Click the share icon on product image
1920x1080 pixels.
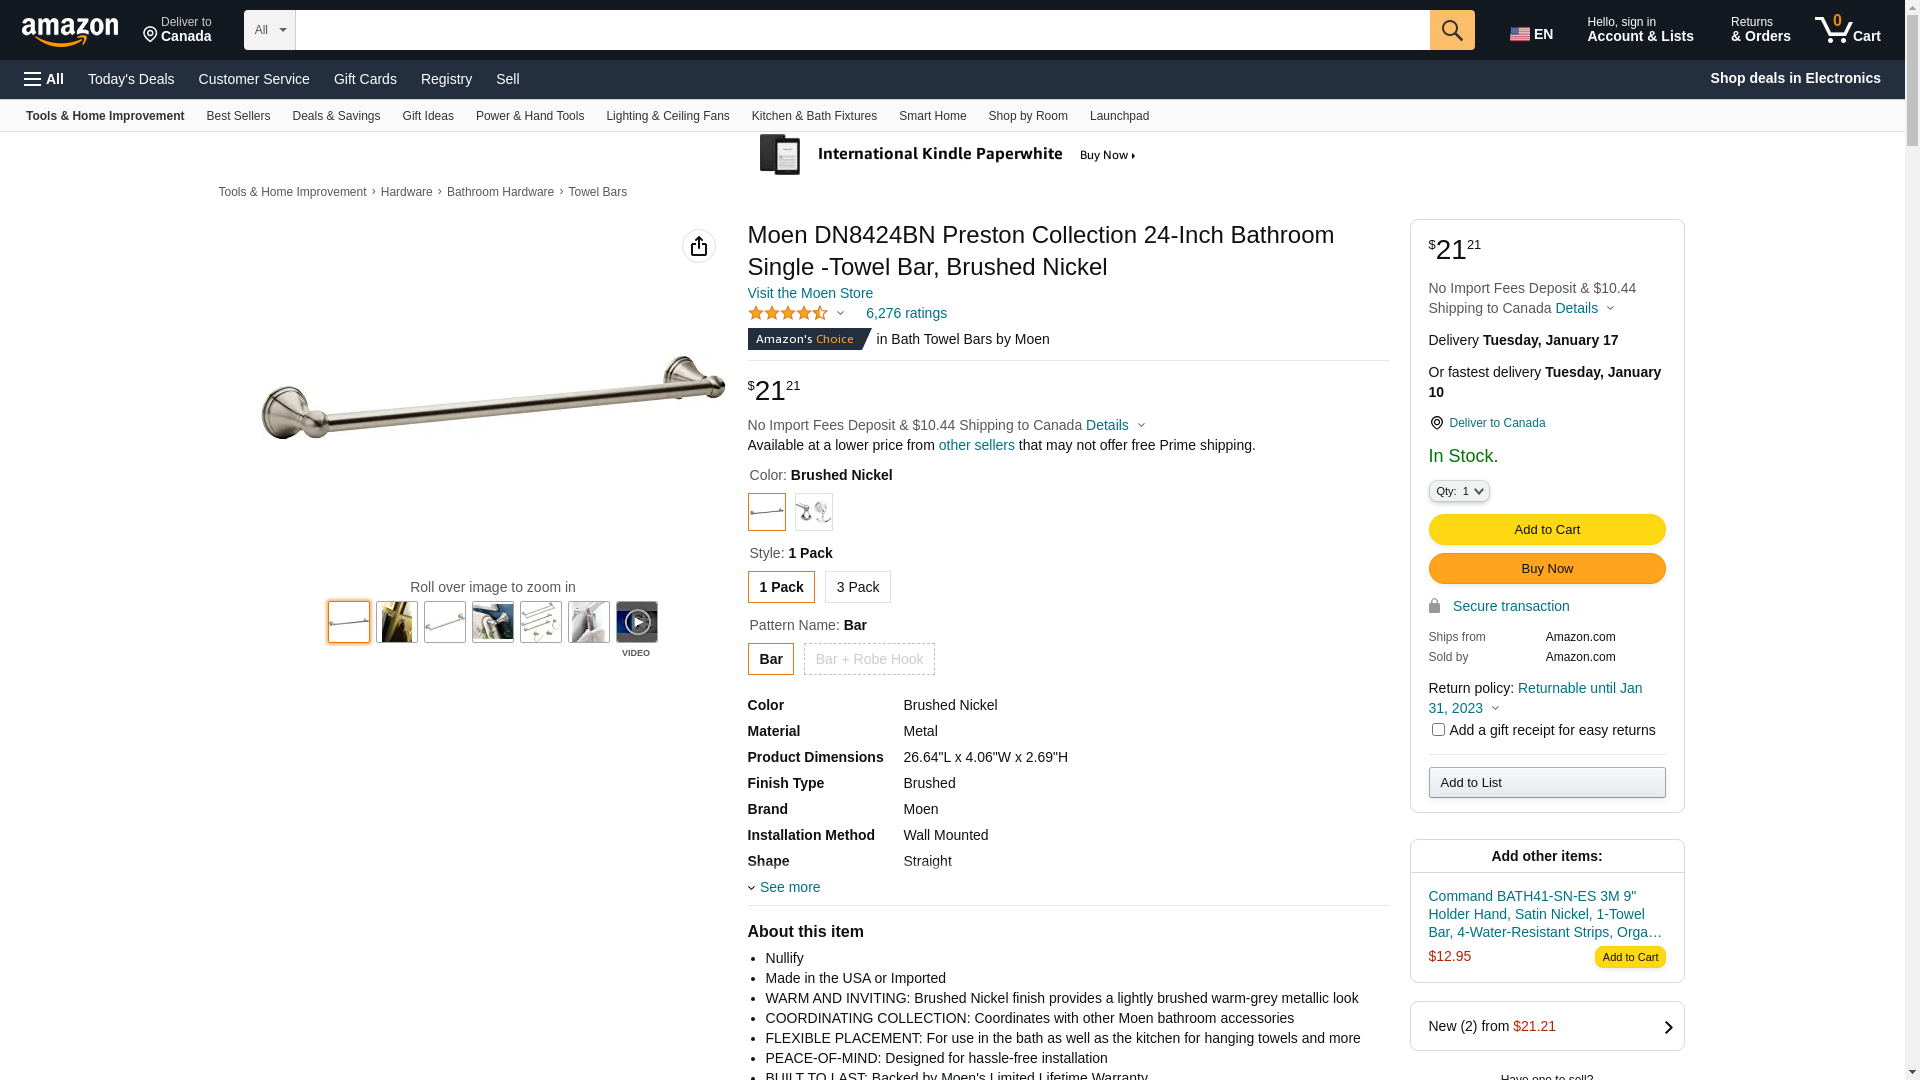click(698, 246)
